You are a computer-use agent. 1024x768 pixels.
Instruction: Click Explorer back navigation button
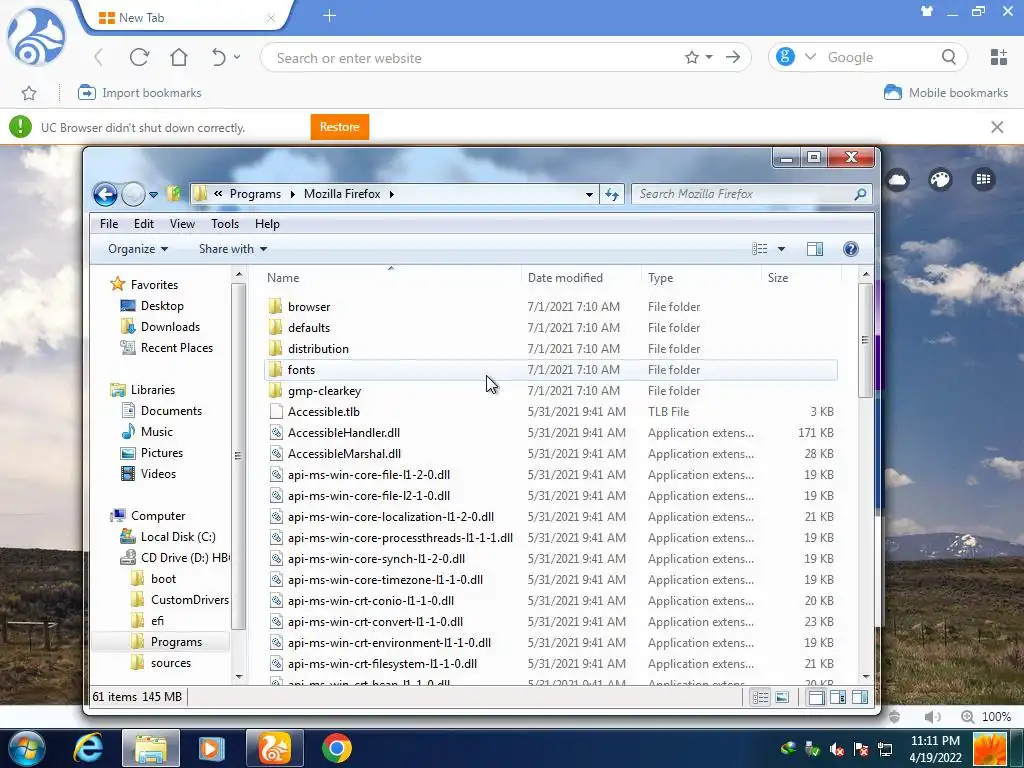pyautogui.click(x=104, y=194)
